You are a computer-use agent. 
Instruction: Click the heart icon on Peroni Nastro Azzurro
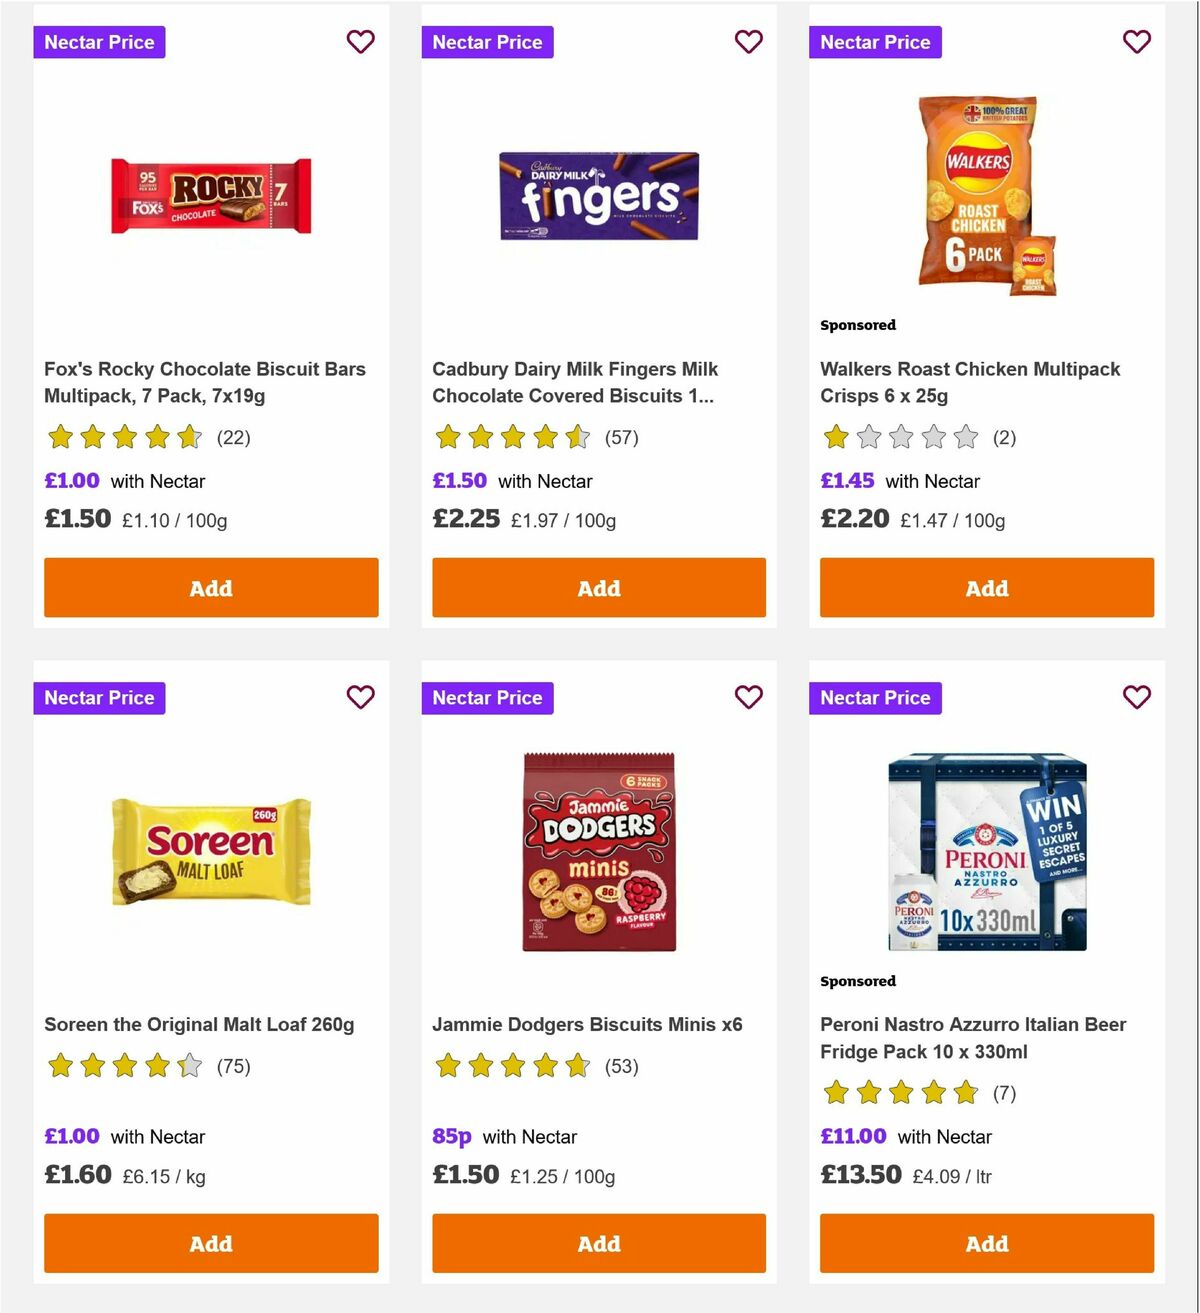click(1137, 697)
